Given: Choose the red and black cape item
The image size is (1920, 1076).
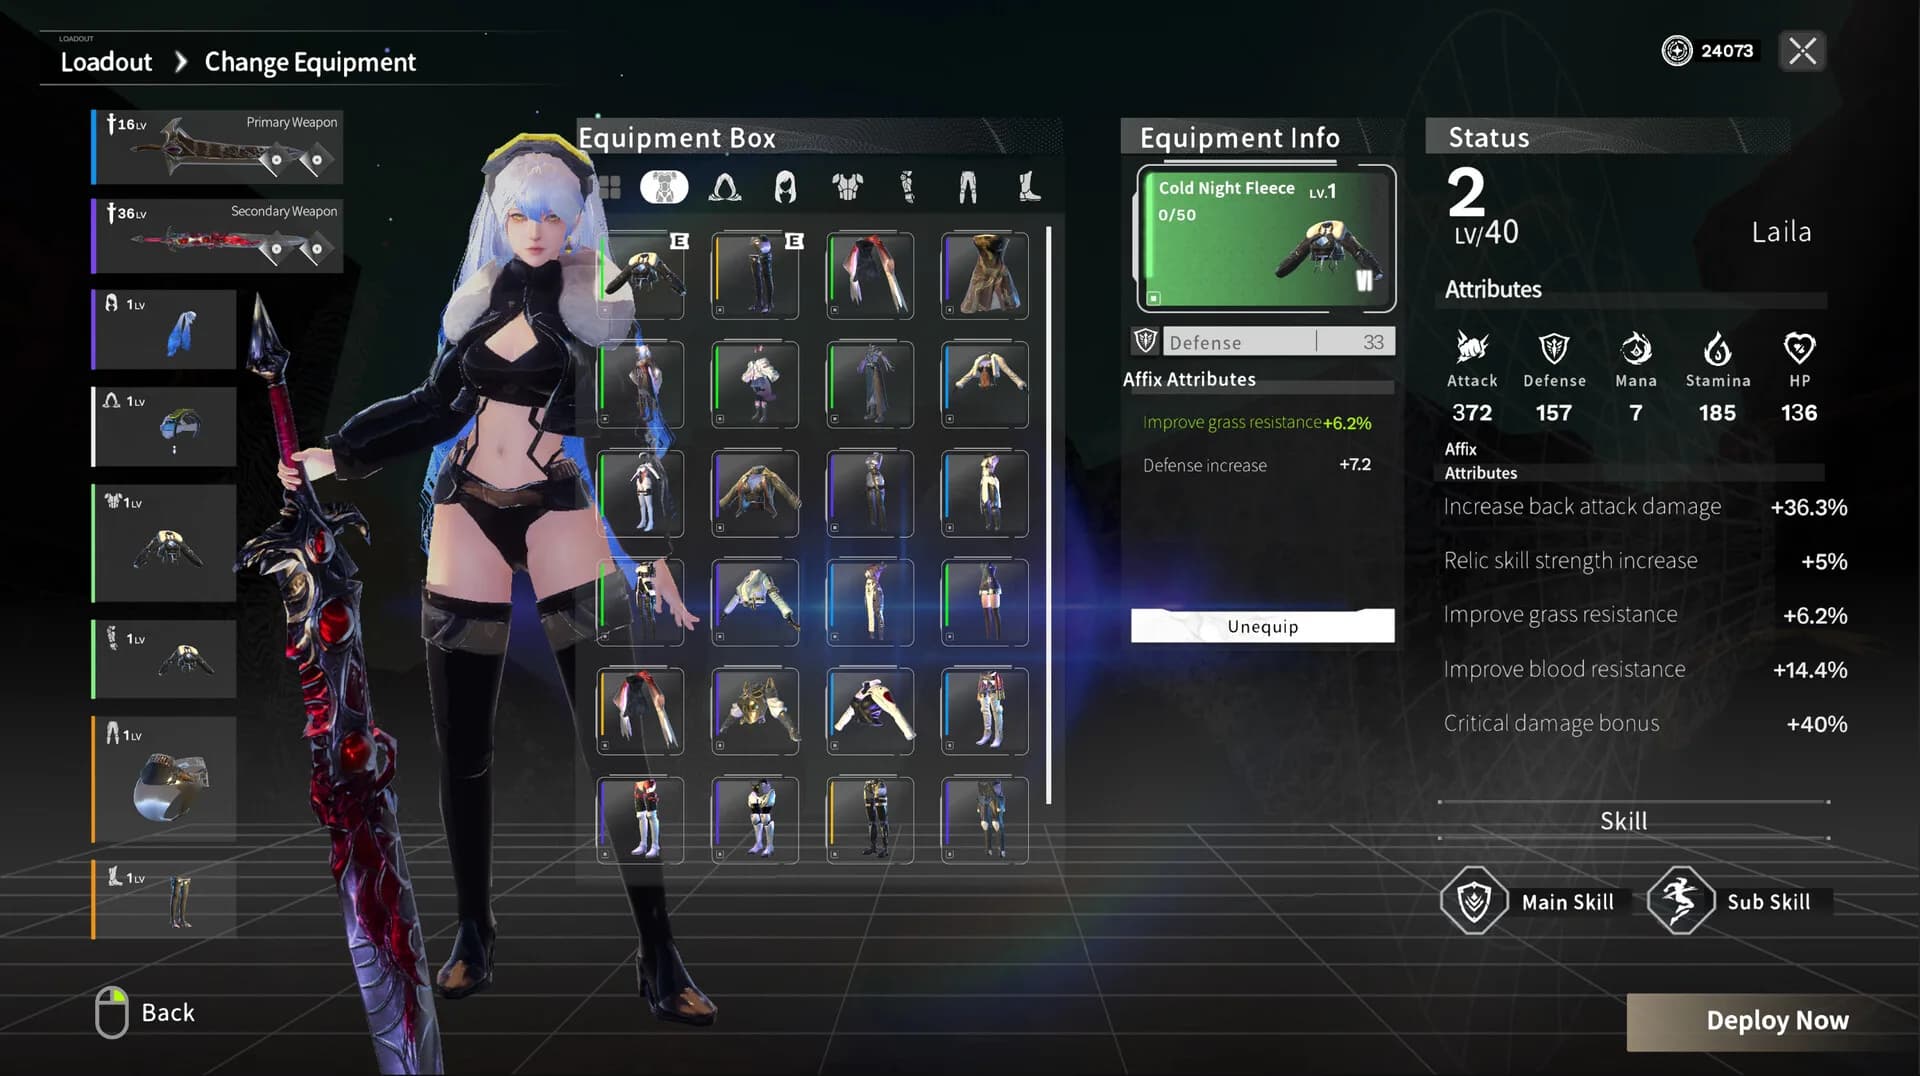Looking at the screenshot, I should (x=870, y=276).
